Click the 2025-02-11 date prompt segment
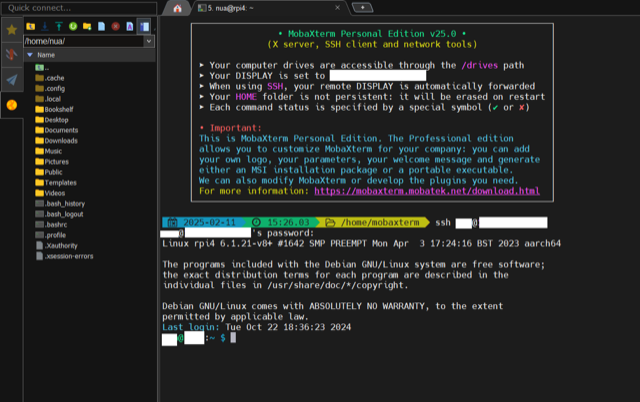 (204, 222)
